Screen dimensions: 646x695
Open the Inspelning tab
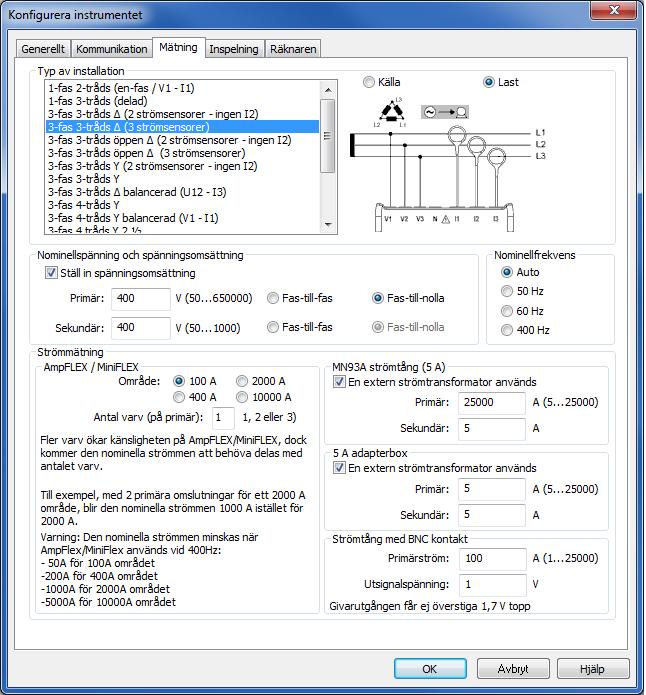234,49
